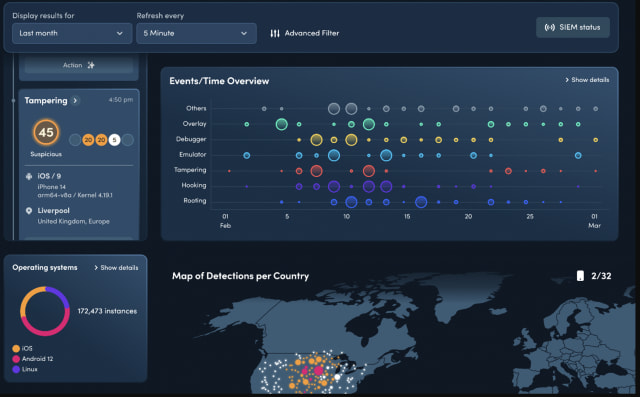Click the purple Linux legend swatch

[x=16, y=369]
